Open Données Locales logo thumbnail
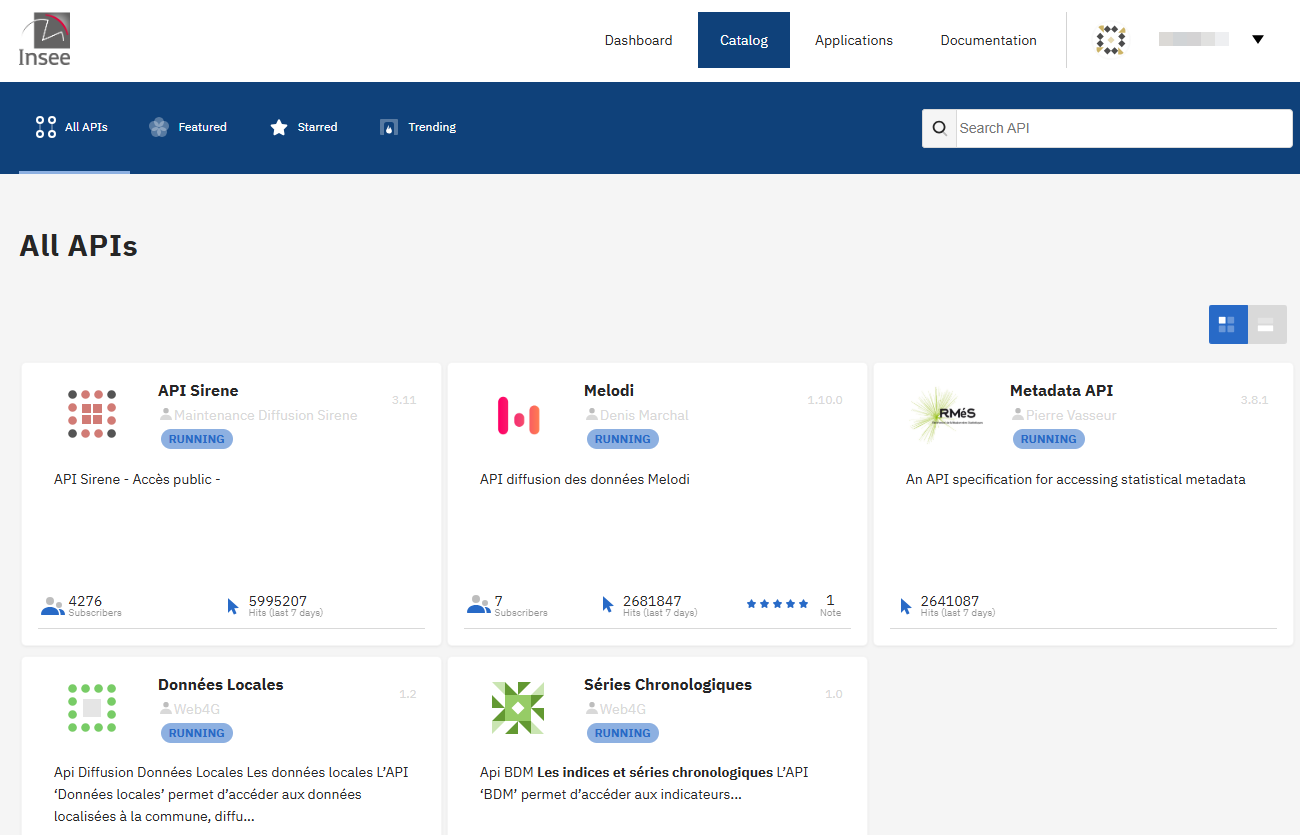Screen dimensions: 1300x835 click(x=92, y=708)
